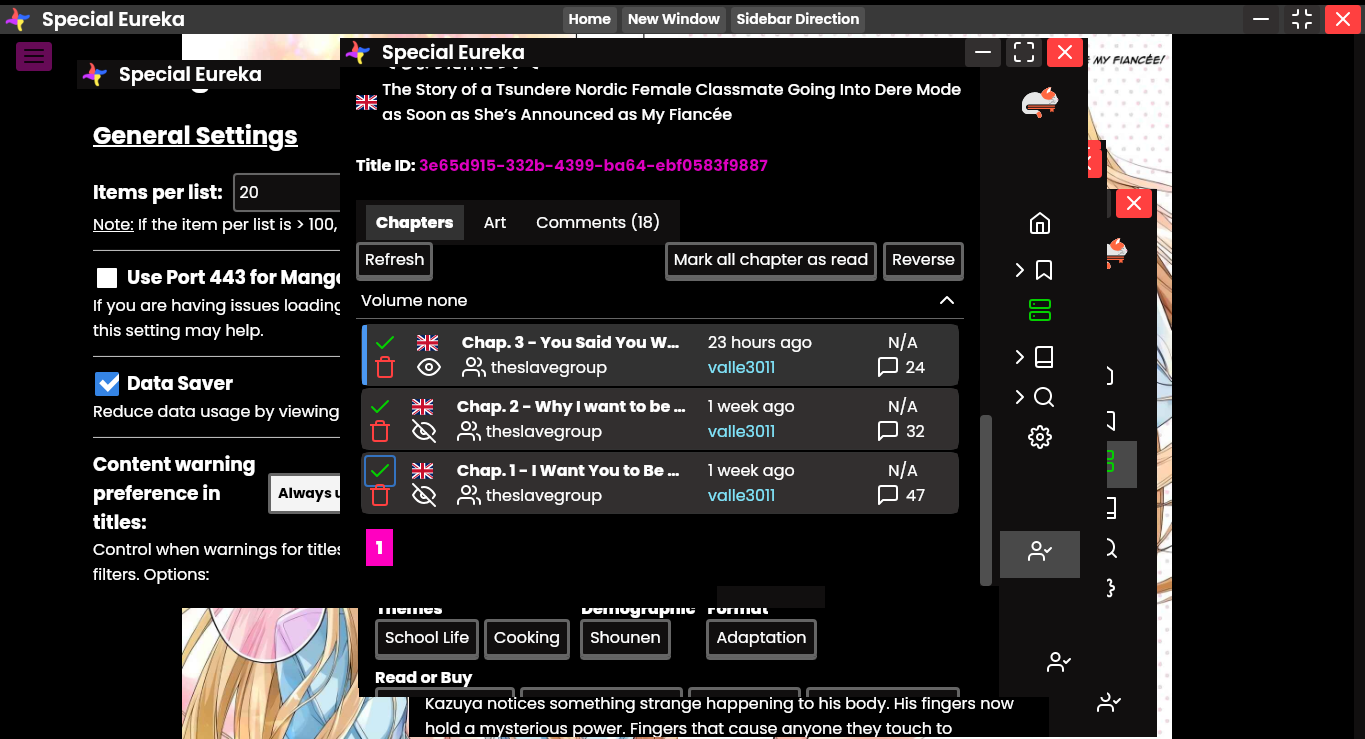
Task: Toggle the read eye icon on Chap. 3
Action: [429, 368]
